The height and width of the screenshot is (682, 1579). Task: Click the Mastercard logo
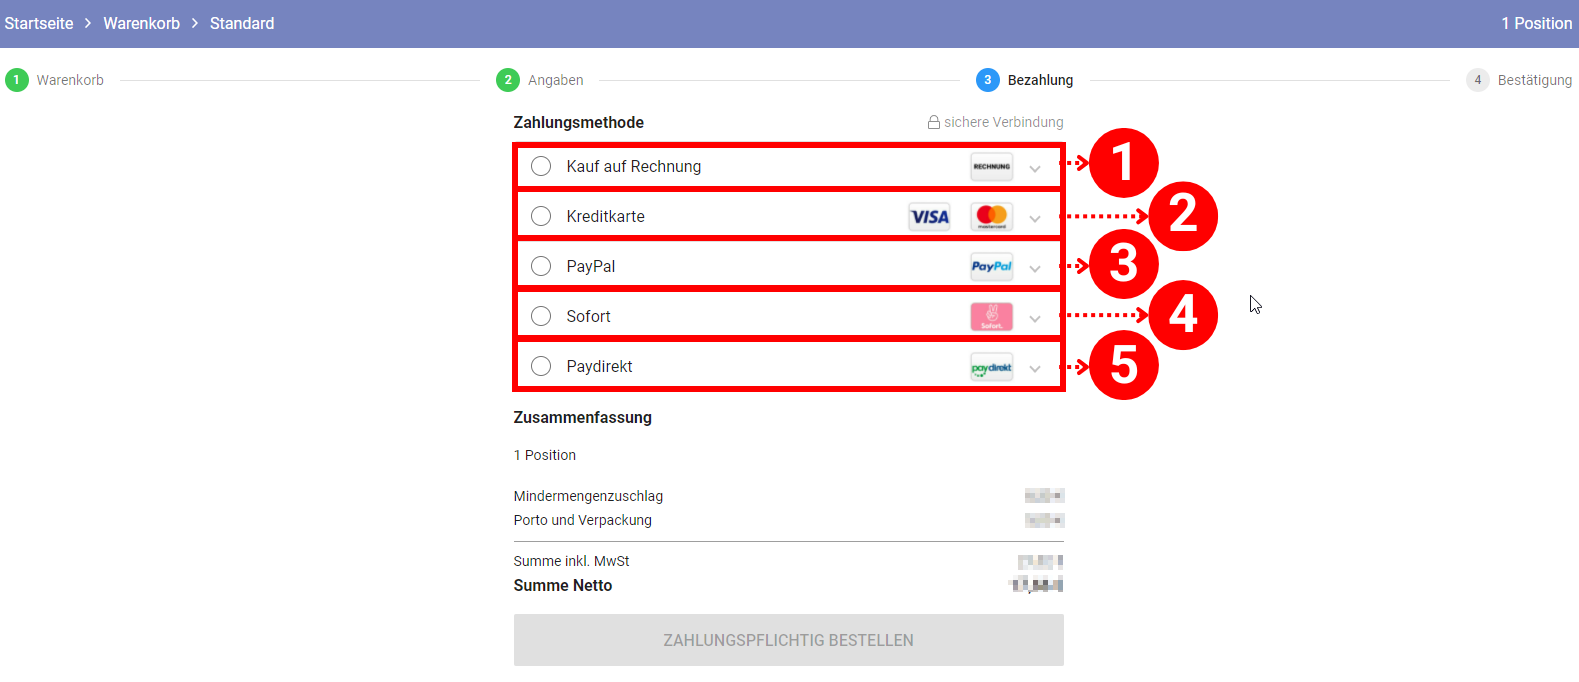[x=991, y=217]
